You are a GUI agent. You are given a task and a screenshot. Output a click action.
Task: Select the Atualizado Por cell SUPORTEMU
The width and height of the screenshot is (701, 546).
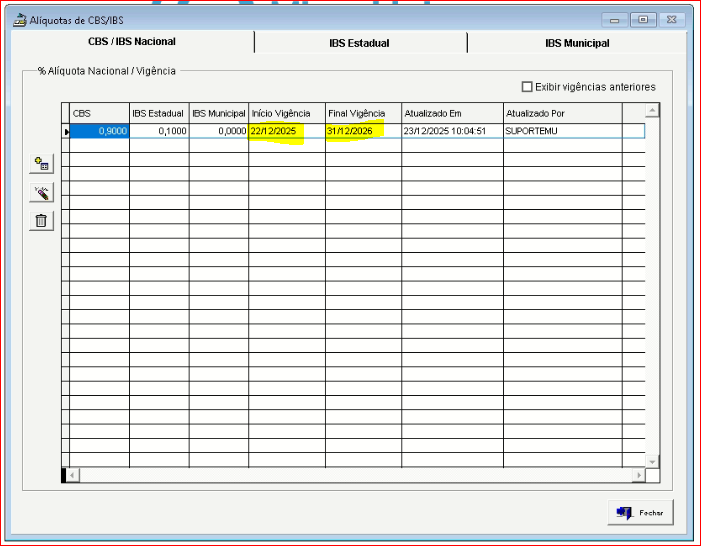(561, 131)
